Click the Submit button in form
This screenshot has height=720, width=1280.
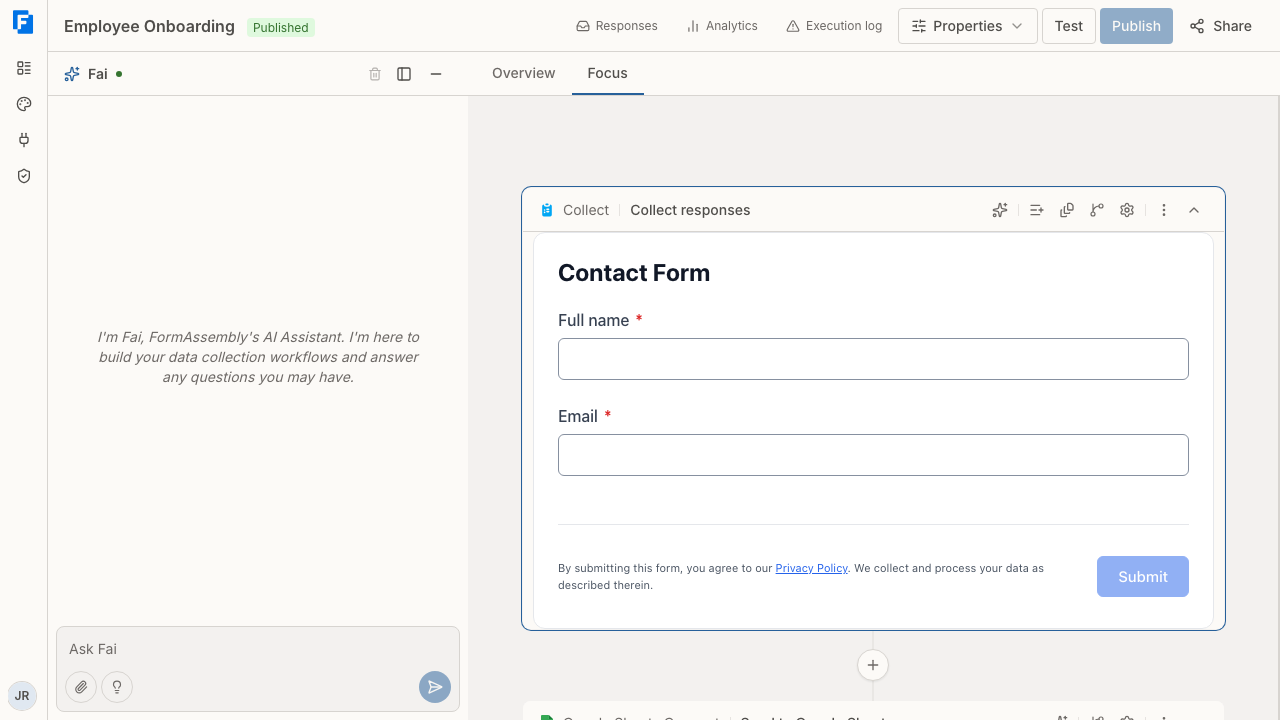tap(1143, 577)
